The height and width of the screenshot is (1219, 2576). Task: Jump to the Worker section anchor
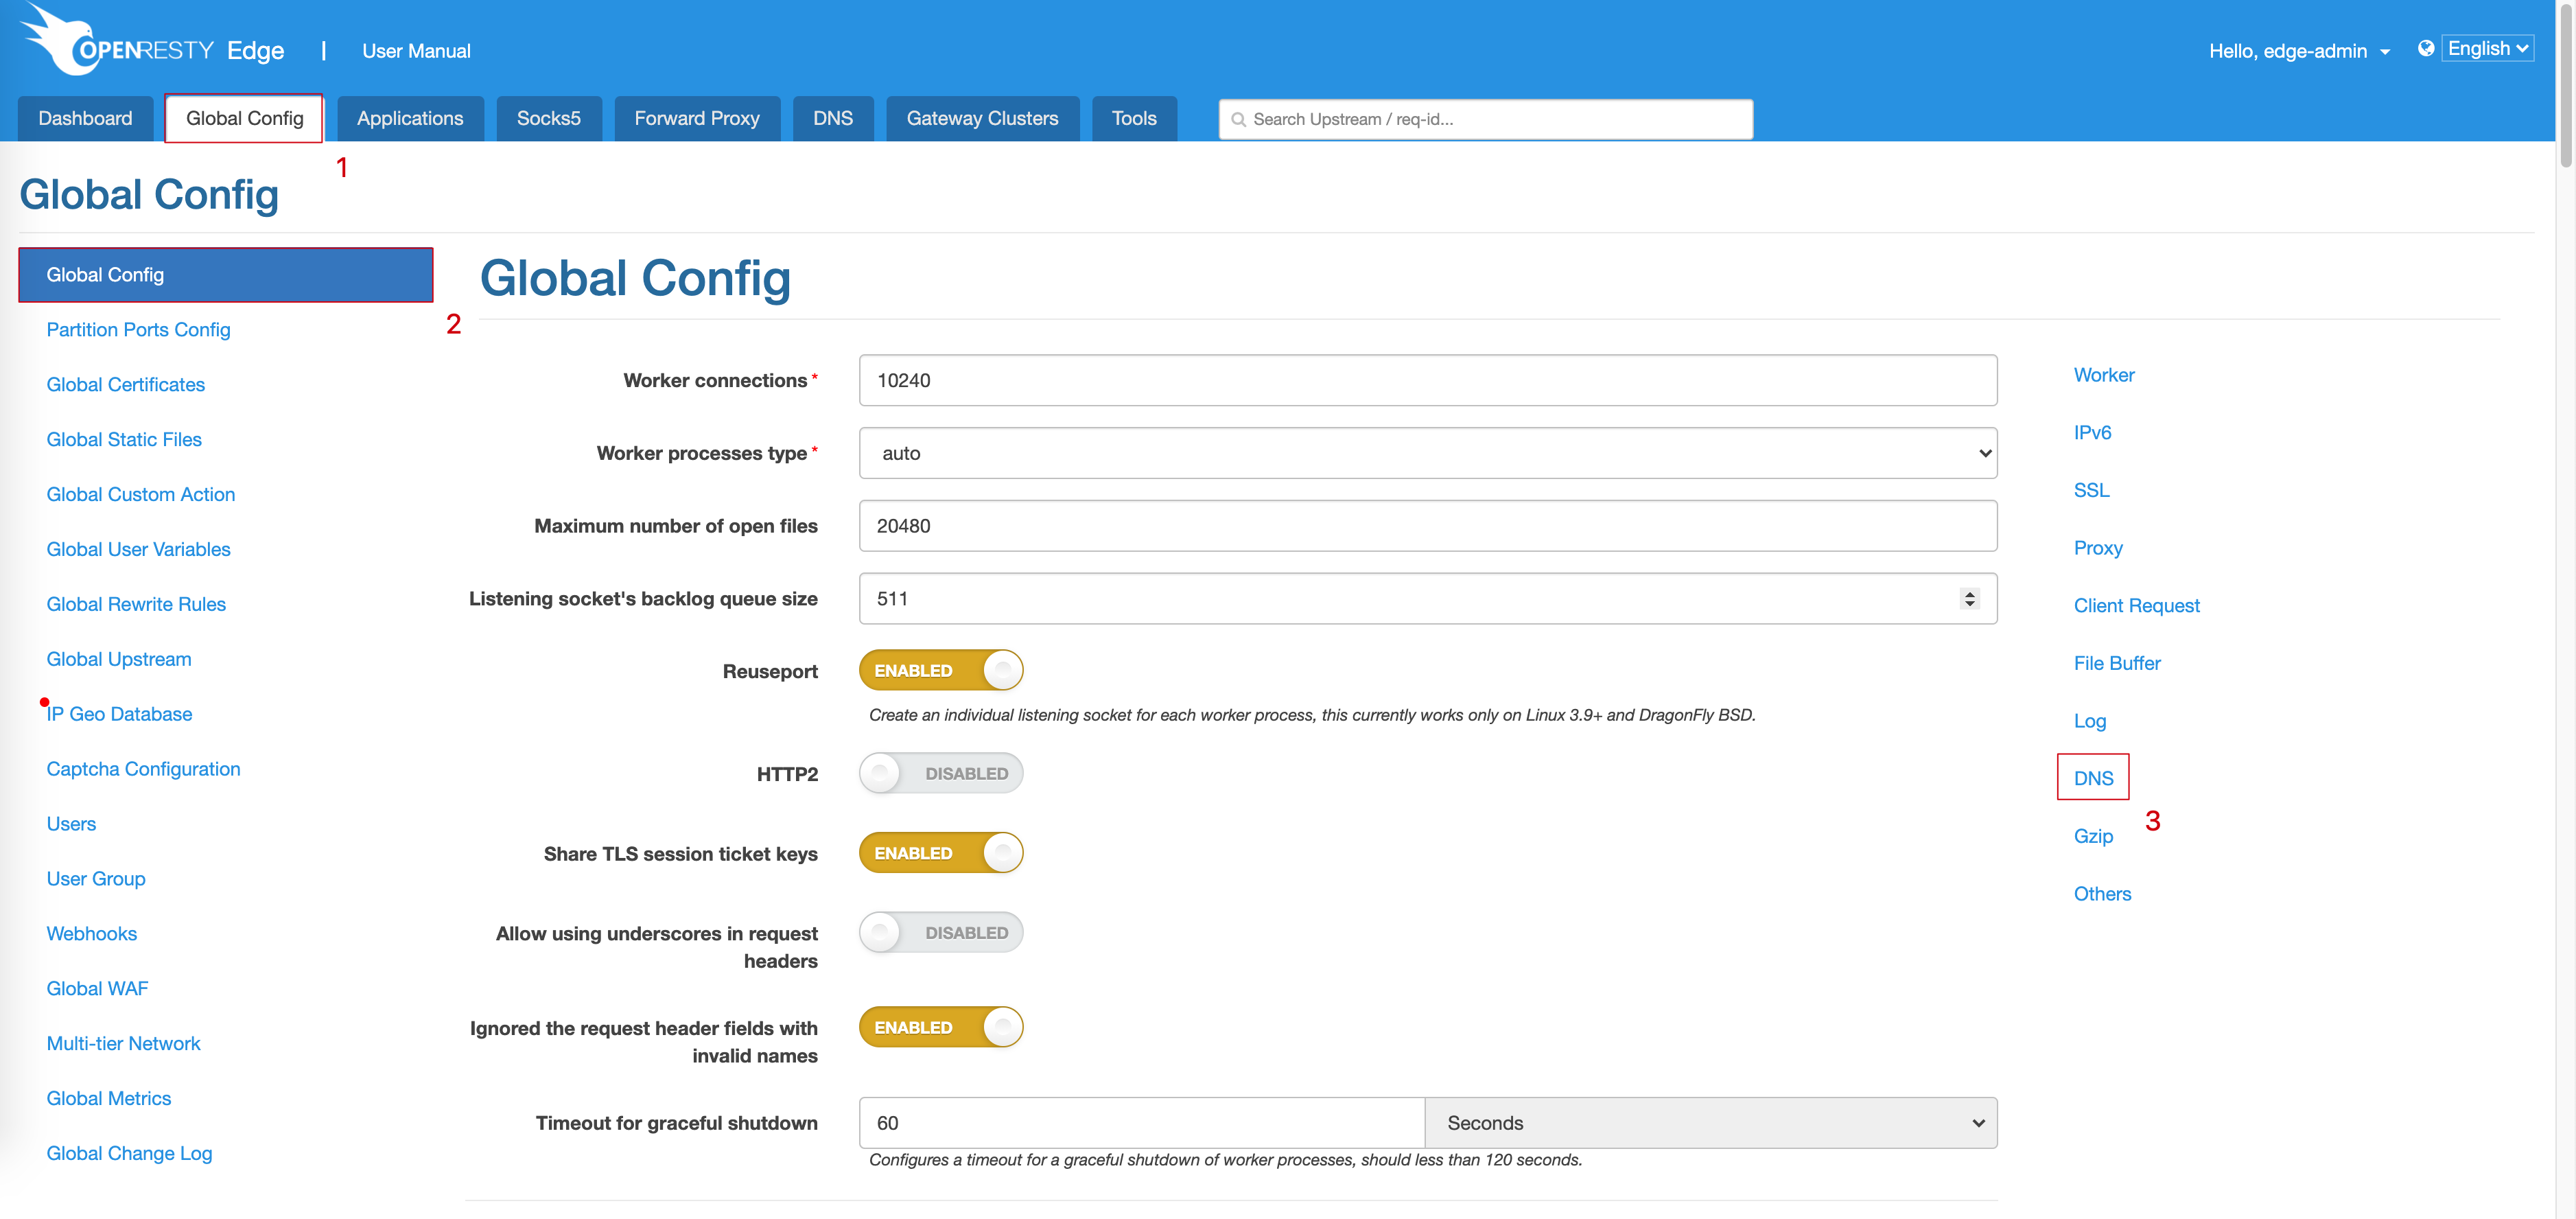(2104, 375)
